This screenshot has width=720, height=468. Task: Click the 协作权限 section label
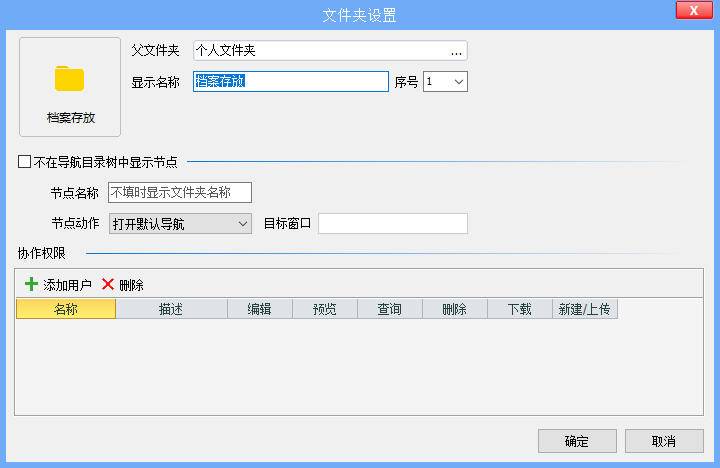click(42, 253)
